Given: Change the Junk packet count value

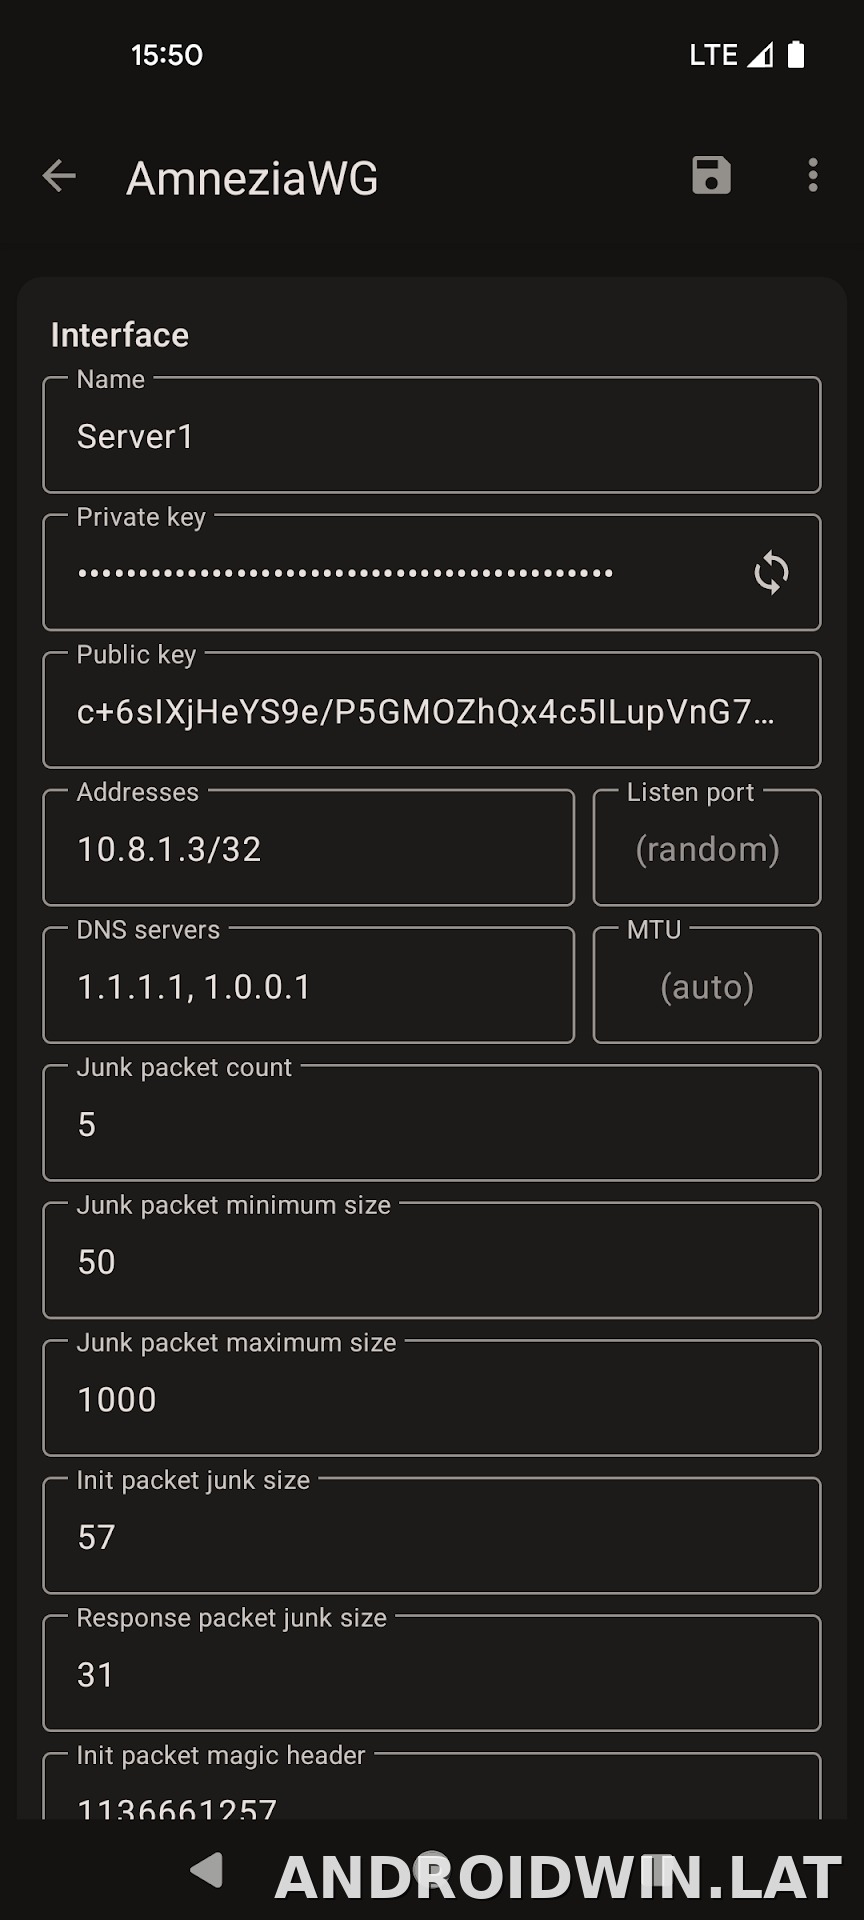Looking at the screenshot, I should coord(432,1123).
